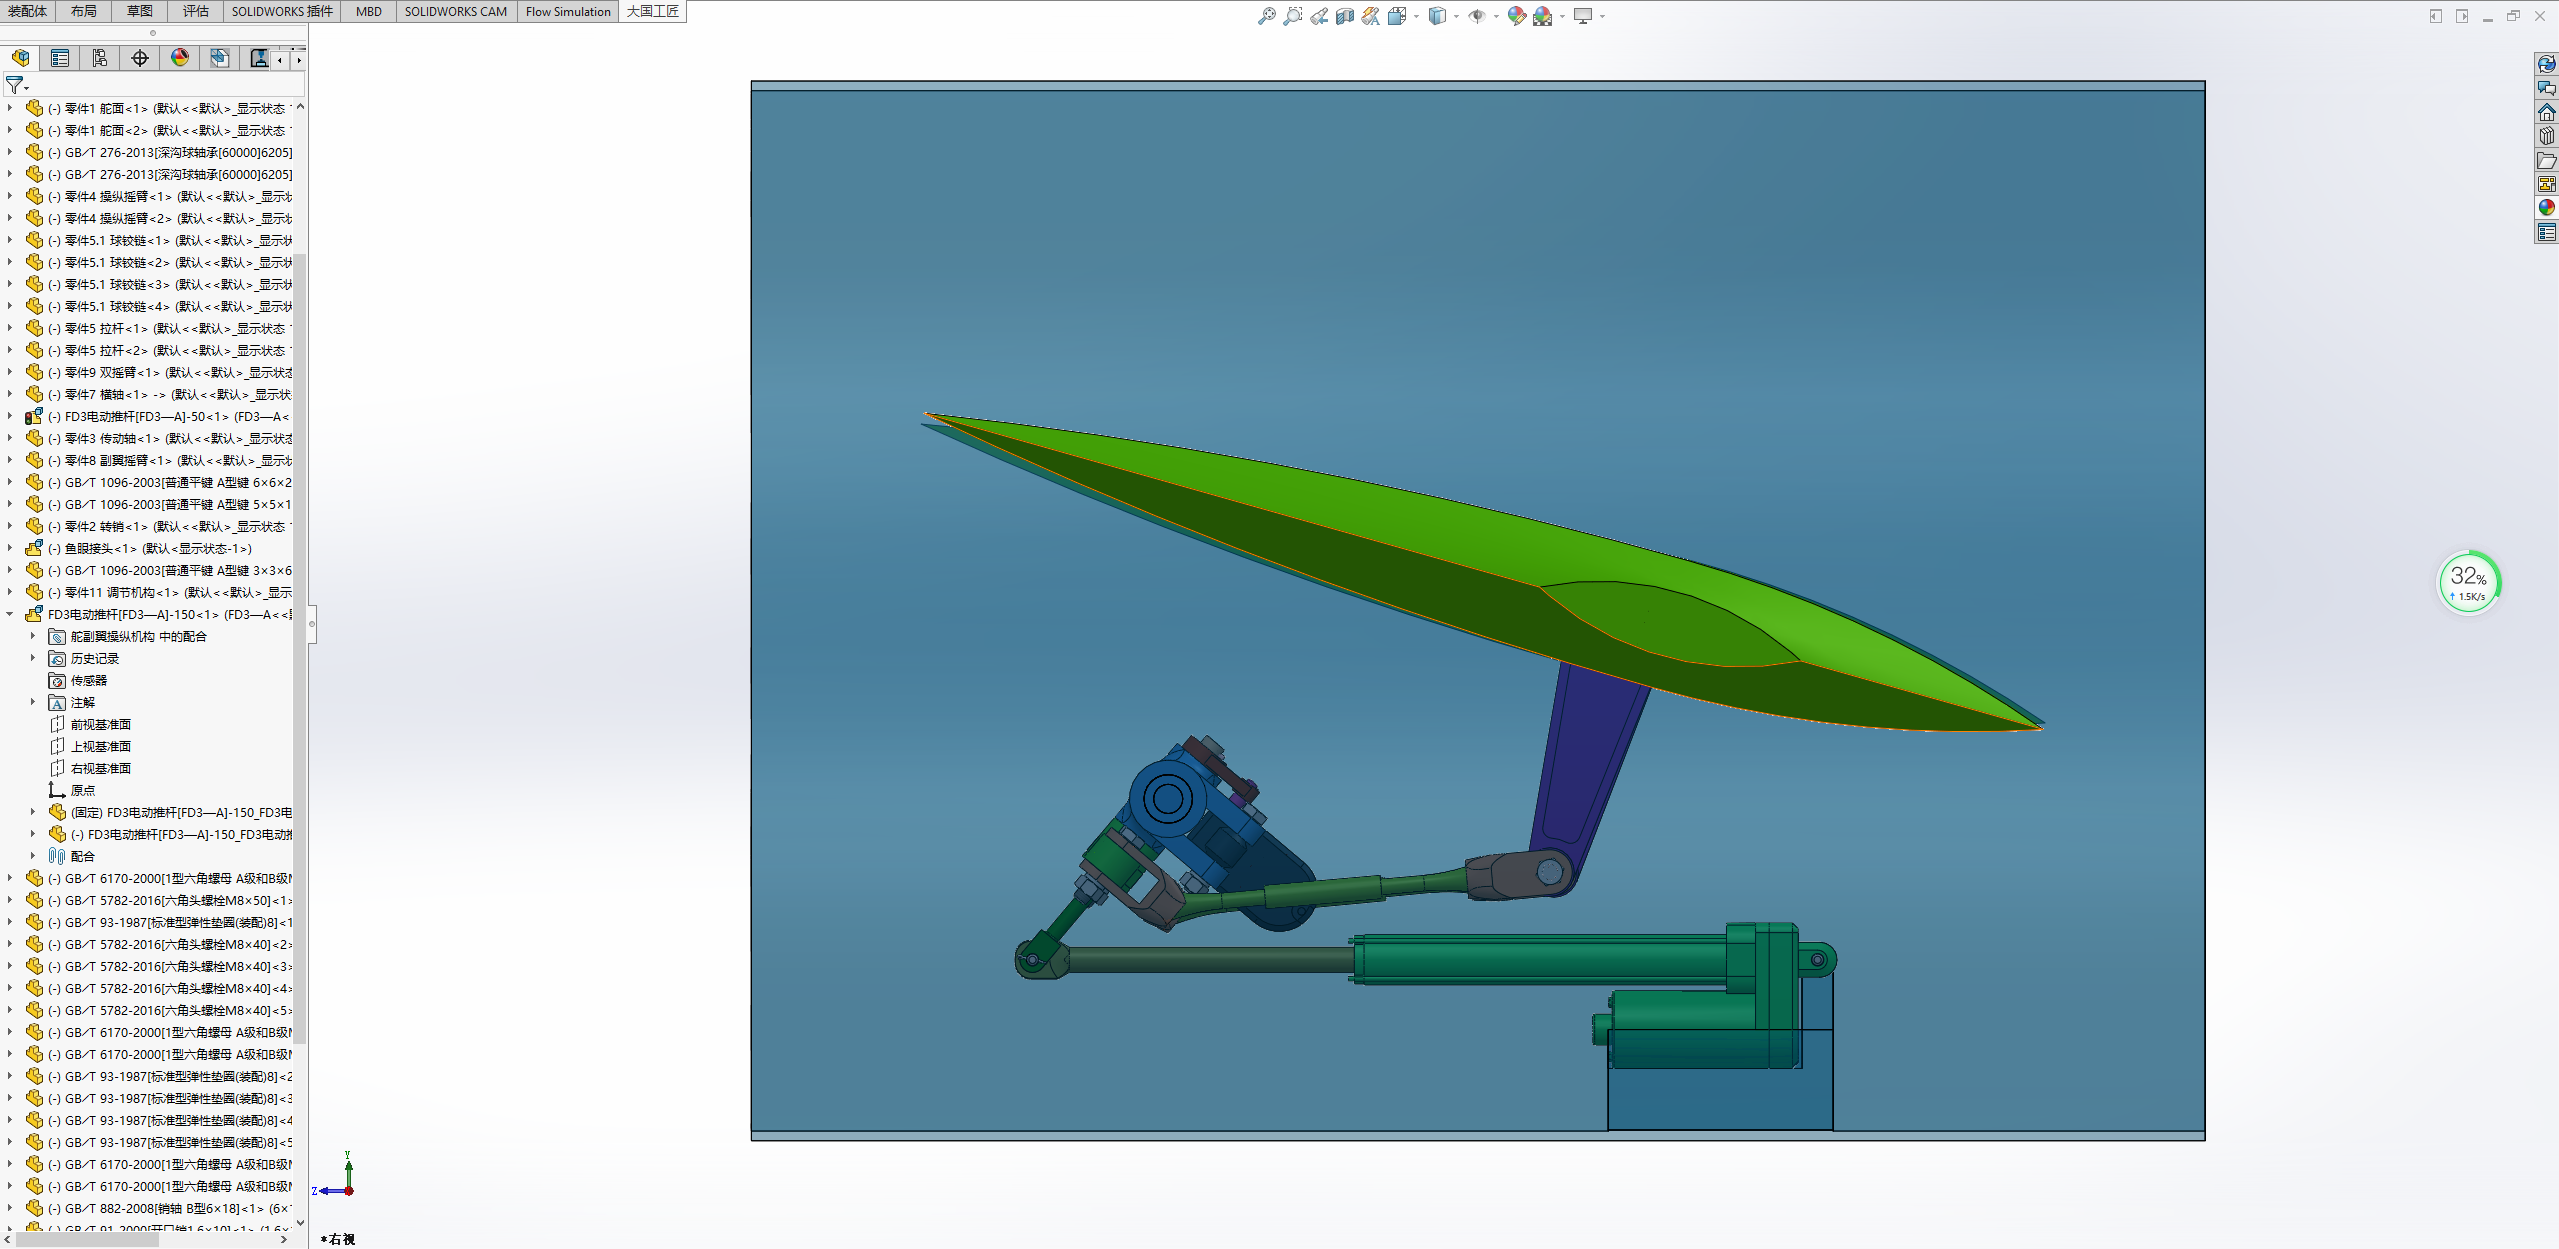
Task: Click the feature tree vertical scrollbar
Action: click(x=300, y=650)
